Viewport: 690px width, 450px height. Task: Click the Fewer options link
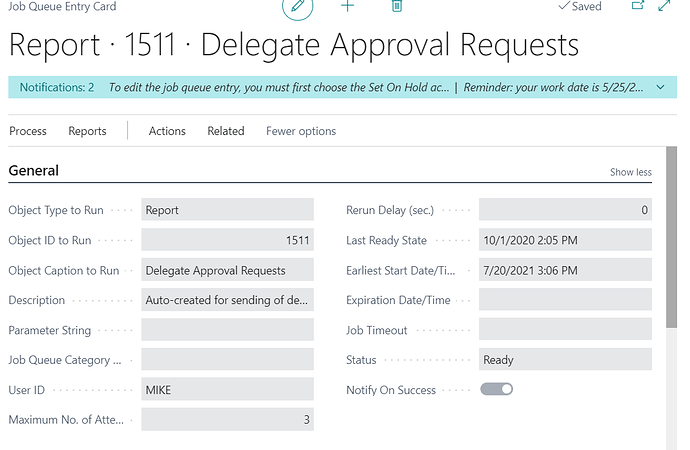[x=301, y=131]
